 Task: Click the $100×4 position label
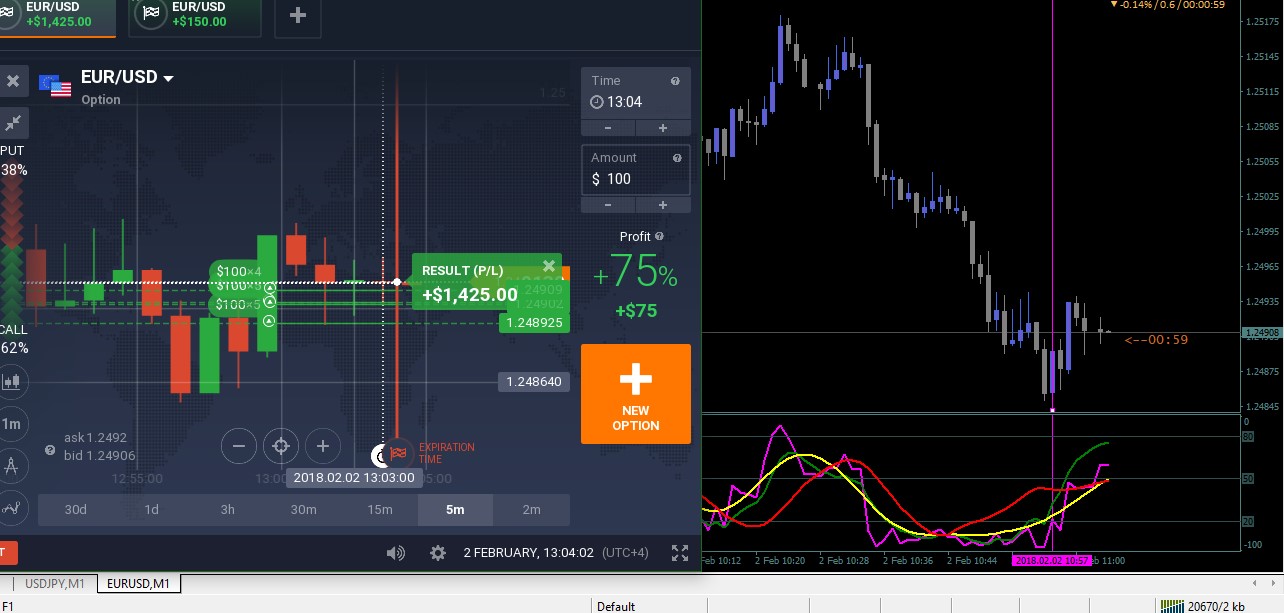pos(238,271)
